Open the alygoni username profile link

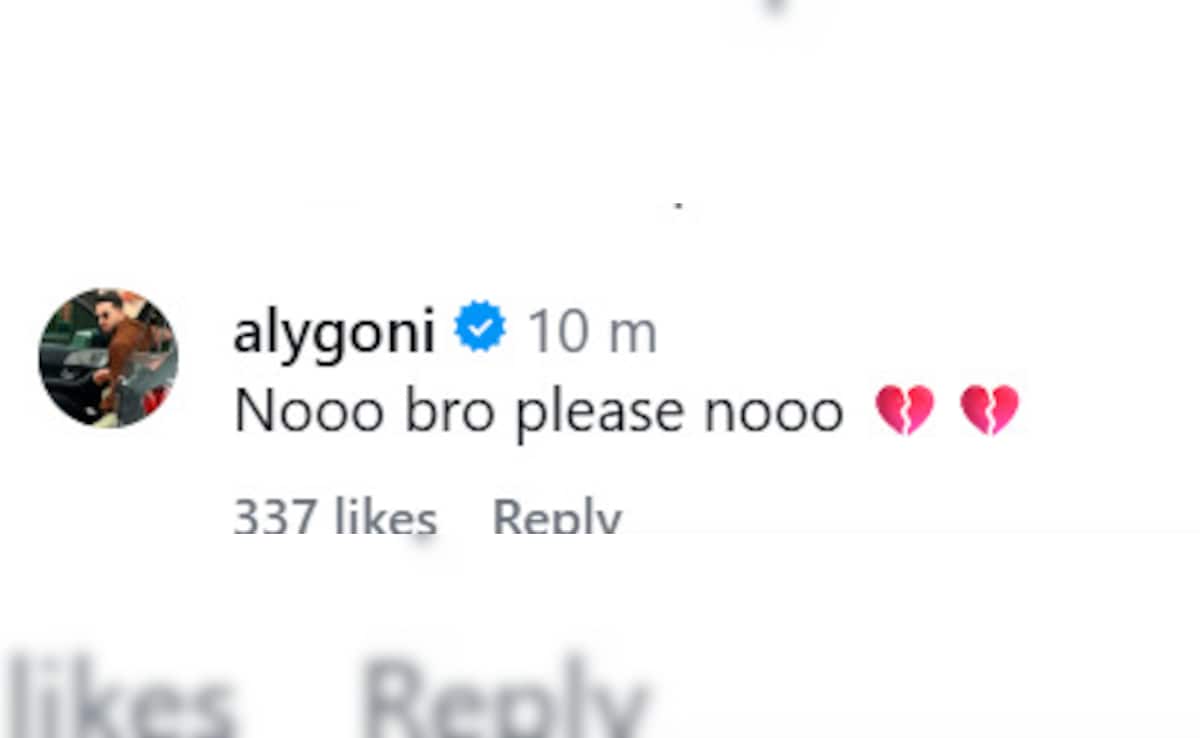click(334, 332)
